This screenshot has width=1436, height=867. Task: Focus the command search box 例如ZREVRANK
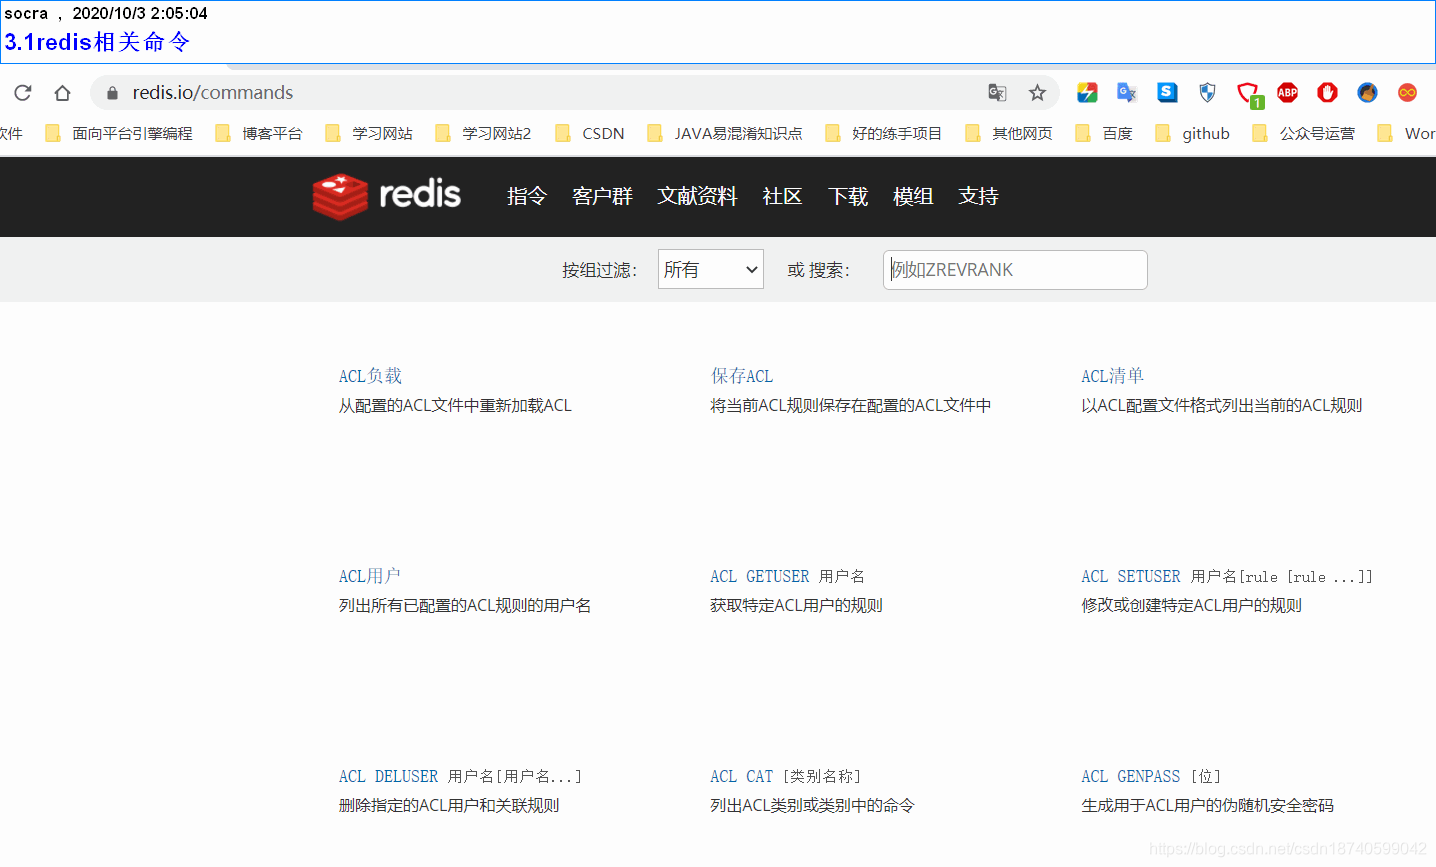[1015, 270]
